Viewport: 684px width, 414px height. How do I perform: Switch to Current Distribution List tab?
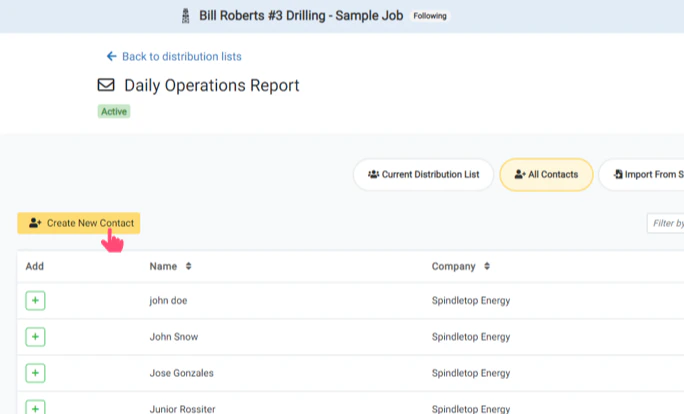[423, 174]
